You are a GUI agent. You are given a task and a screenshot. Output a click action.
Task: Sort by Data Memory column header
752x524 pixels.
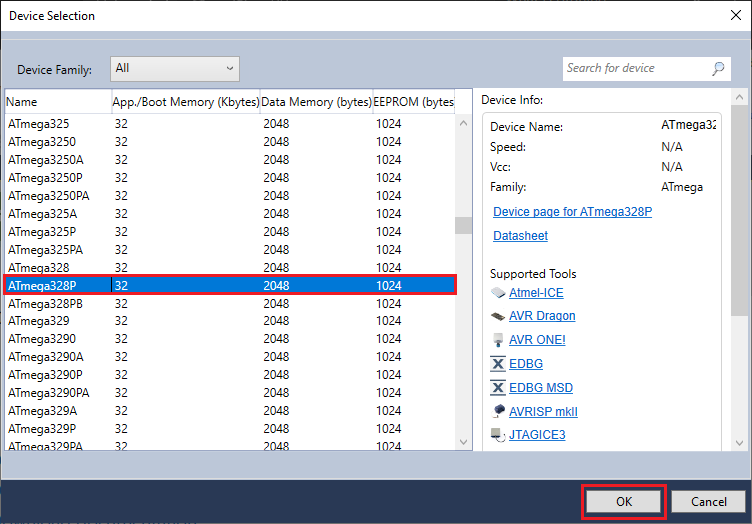(316, 102)
